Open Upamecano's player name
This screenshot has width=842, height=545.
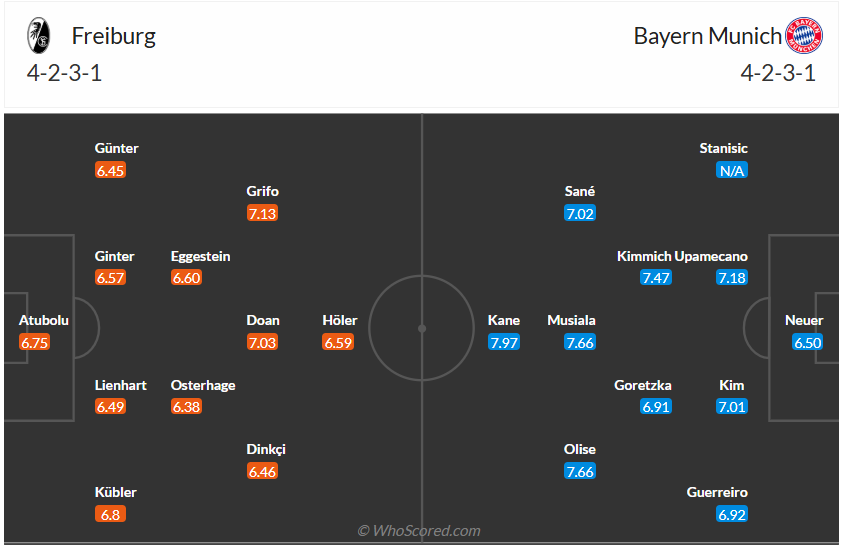(711, 256)
